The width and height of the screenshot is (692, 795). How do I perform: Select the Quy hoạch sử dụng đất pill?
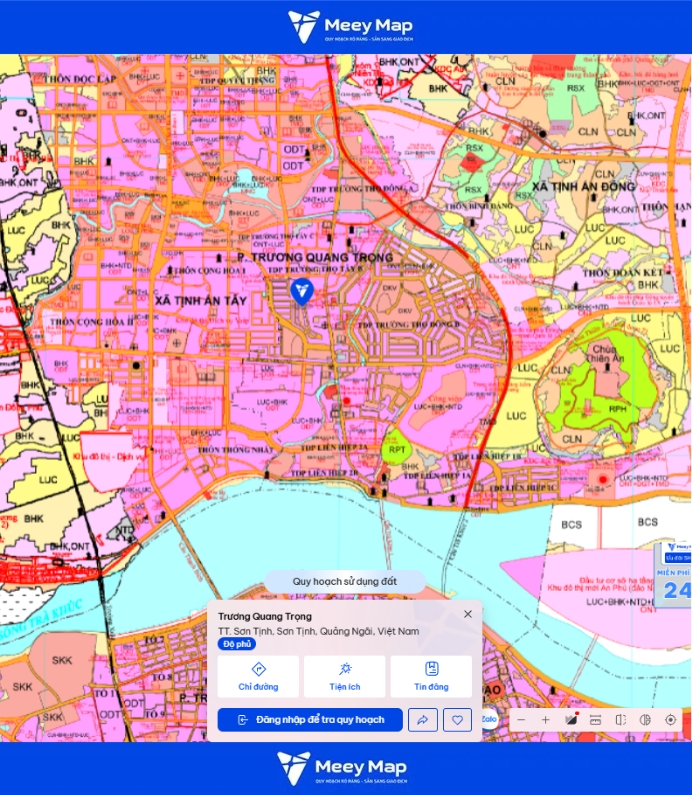pyautogui.click(x=345, y=582)
